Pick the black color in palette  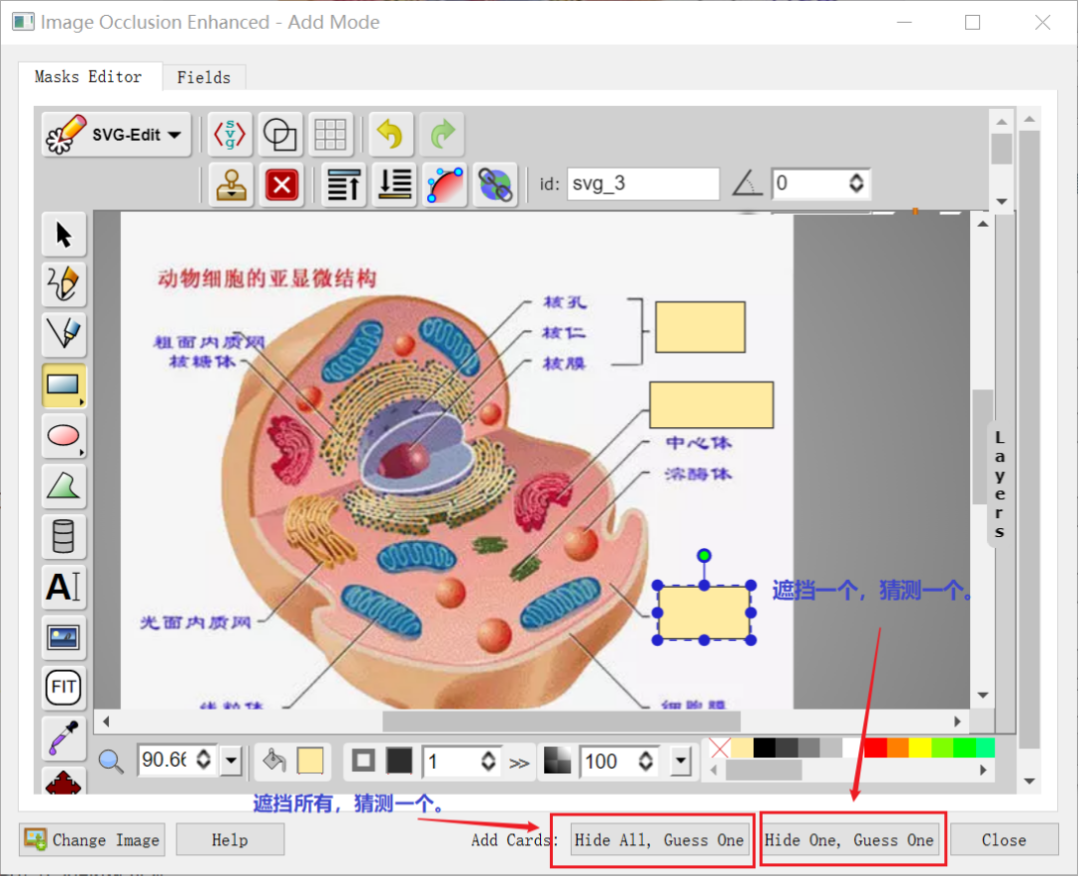[765, 747]
